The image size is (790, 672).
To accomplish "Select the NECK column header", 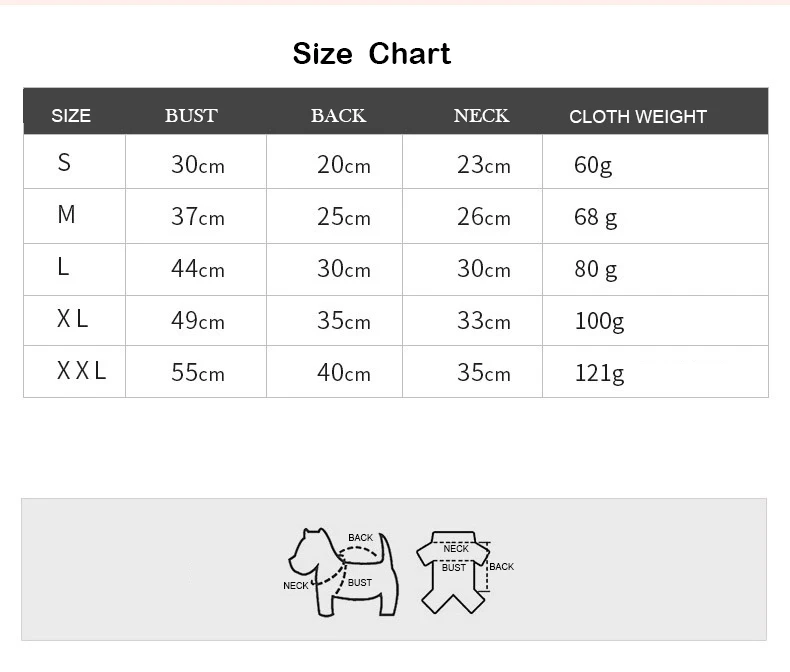I will click(481, 116).
